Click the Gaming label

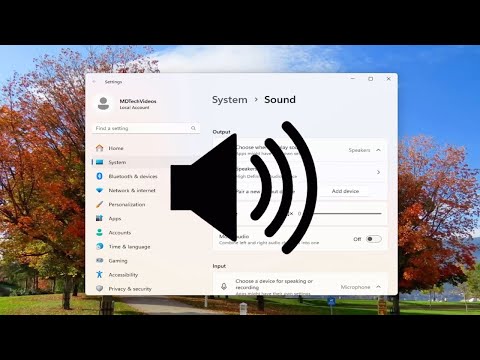[118, 261]
